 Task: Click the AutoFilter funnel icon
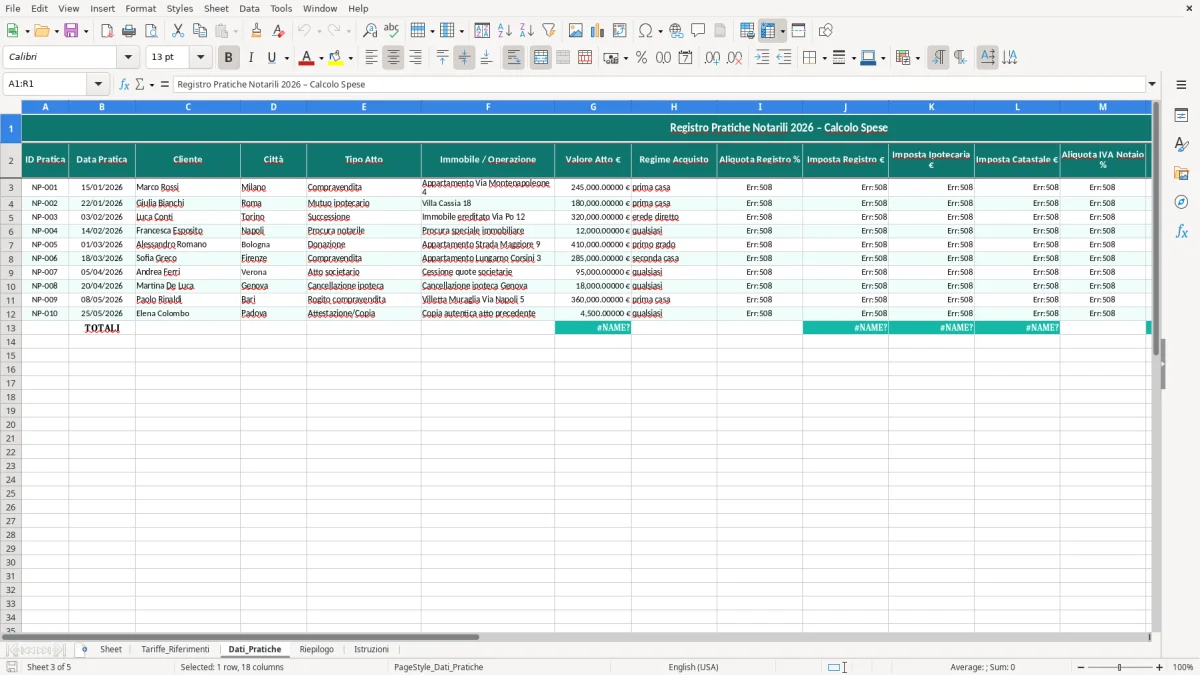[x=549, y=31]
